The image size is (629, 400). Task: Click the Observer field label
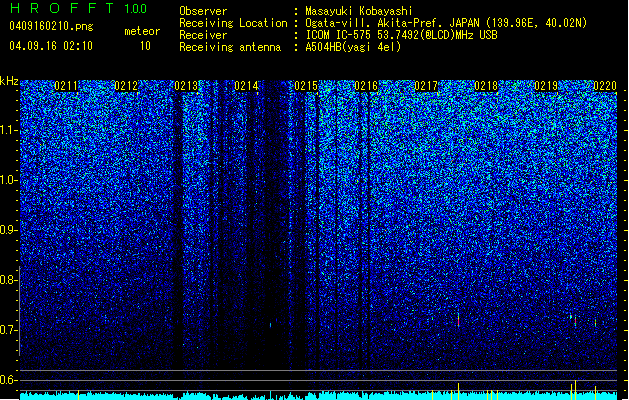tap(203, 11)
